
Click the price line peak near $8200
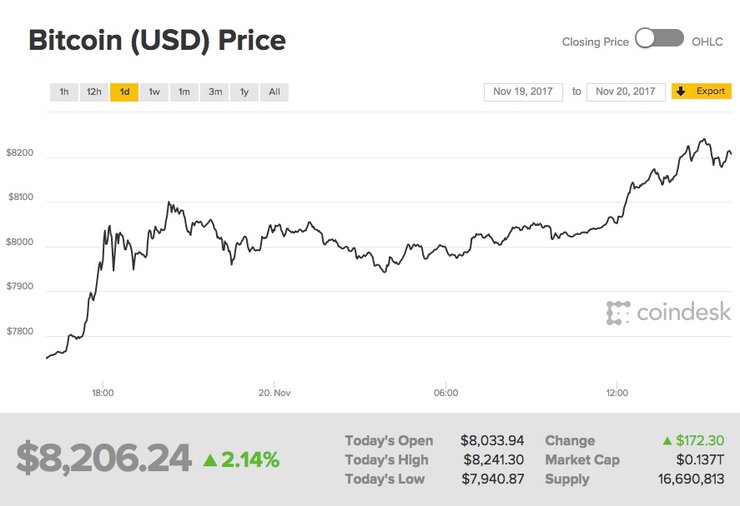pyautogui.click(x=703, y=140)
